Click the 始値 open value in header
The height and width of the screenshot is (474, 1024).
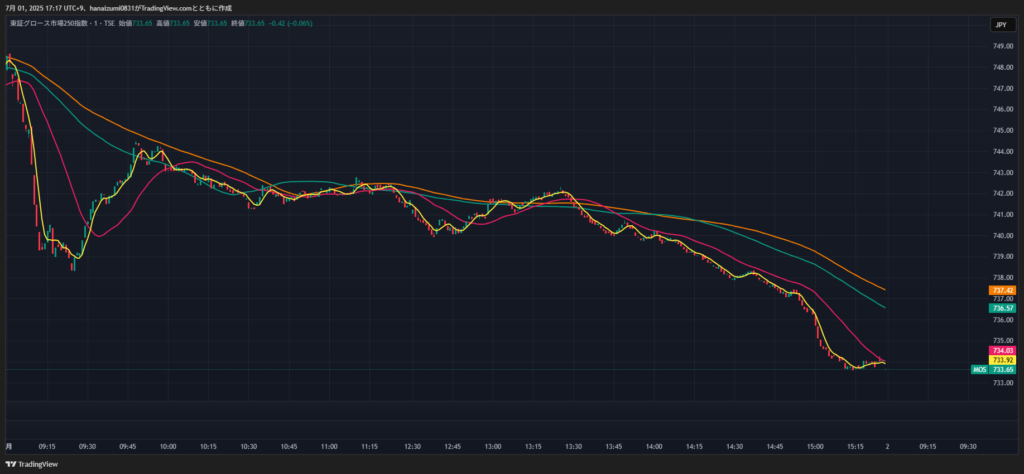[x=135, y=24]
